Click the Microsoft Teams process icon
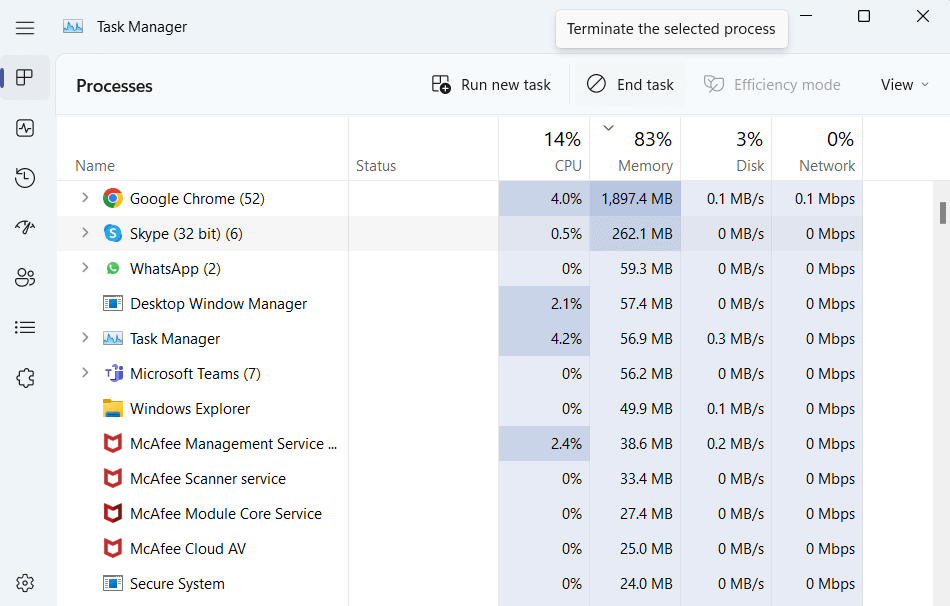This screenshot has height=606, width=950. [x=114, y=373]
